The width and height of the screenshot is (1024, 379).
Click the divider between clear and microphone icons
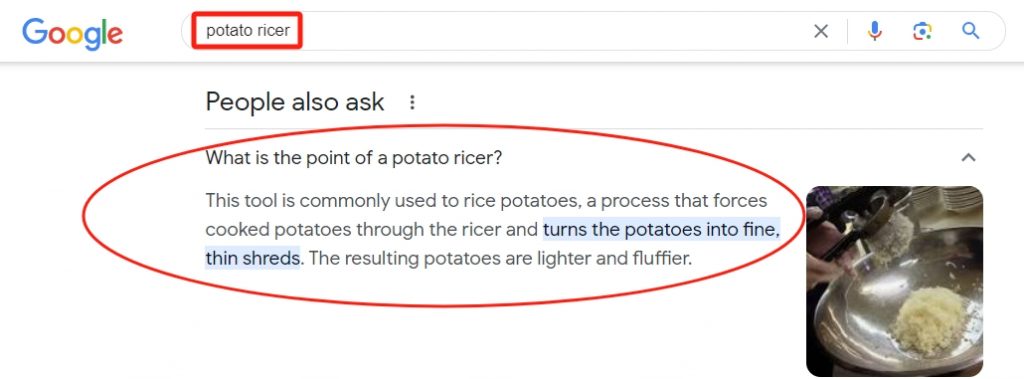coord(848,31)
